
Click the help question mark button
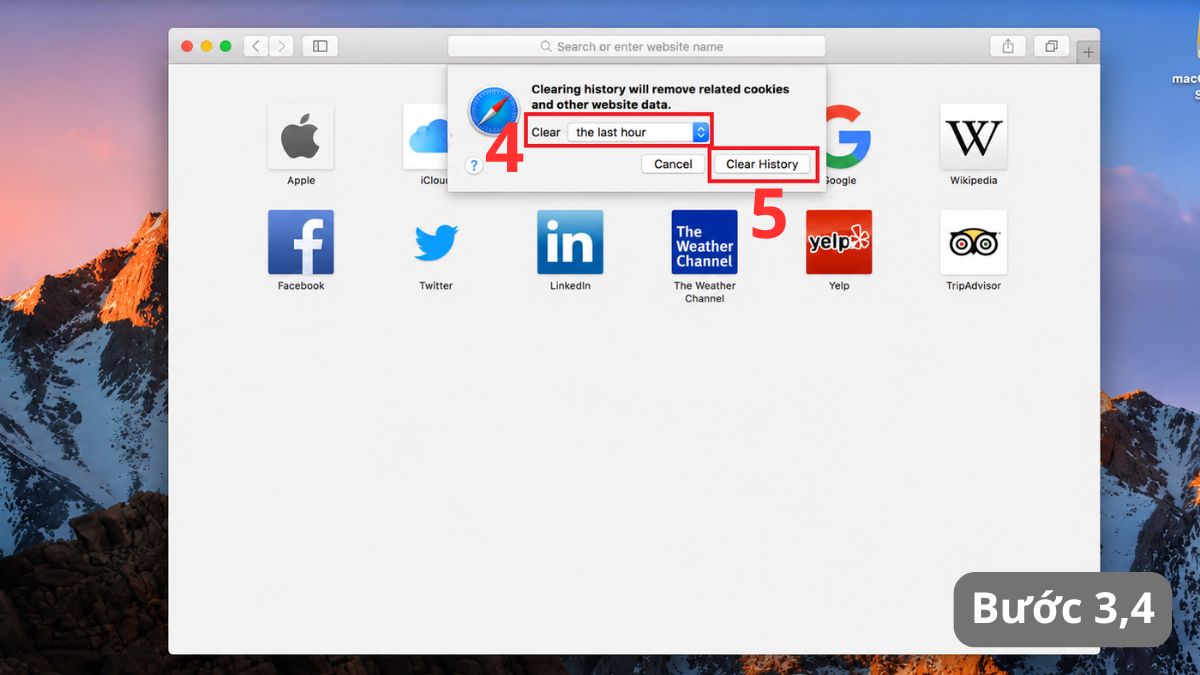click(x=474, y=165)
